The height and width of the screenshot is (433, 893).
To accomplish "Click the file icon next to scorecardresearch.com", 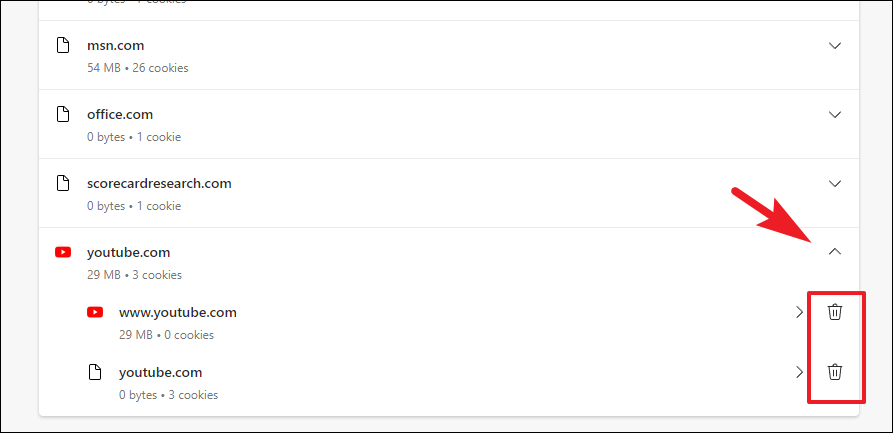I will 63,183.
